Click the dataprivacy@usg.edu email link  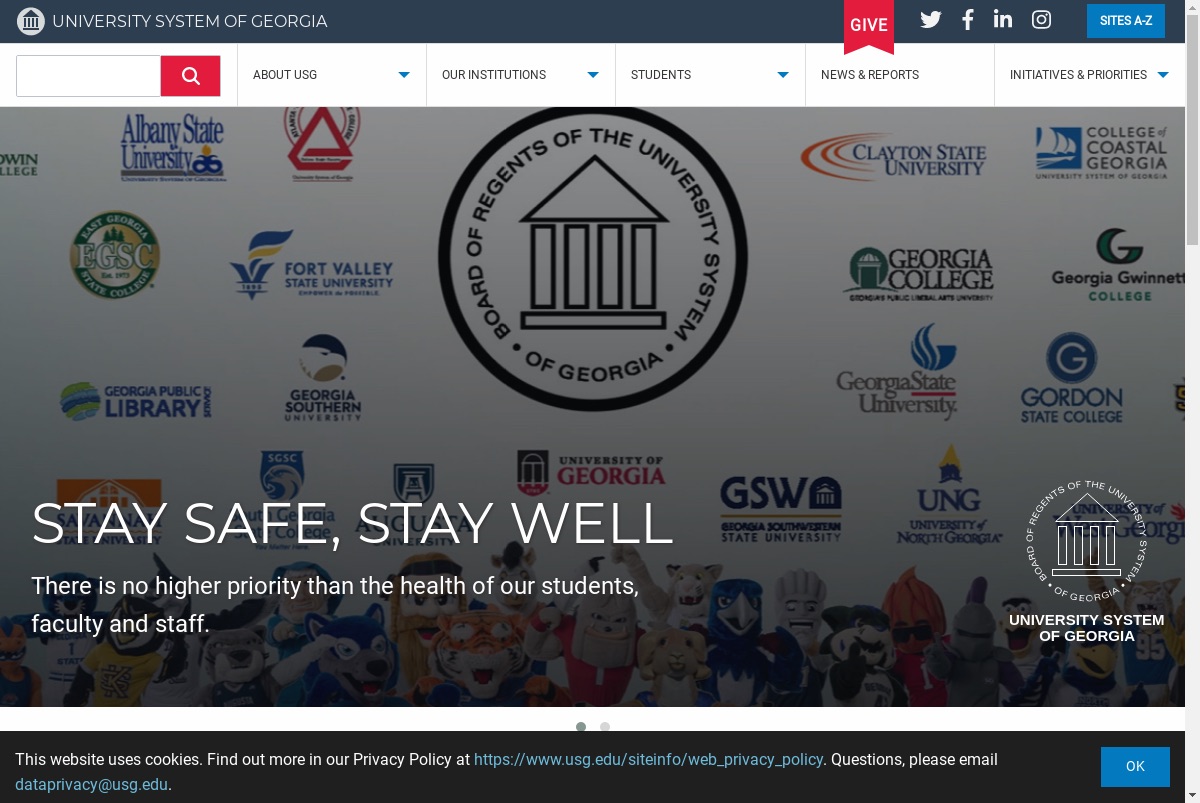click(x=91, y=785)
